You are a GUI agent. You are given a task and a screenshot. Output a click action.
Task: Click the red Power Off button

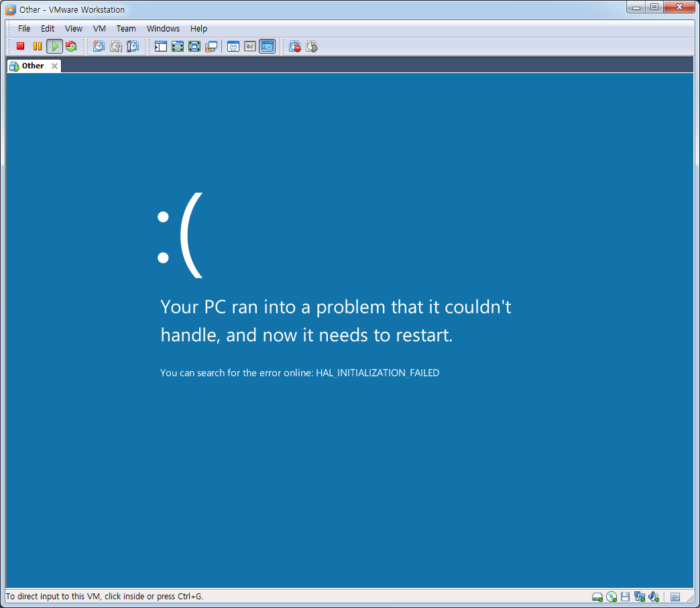20,46
